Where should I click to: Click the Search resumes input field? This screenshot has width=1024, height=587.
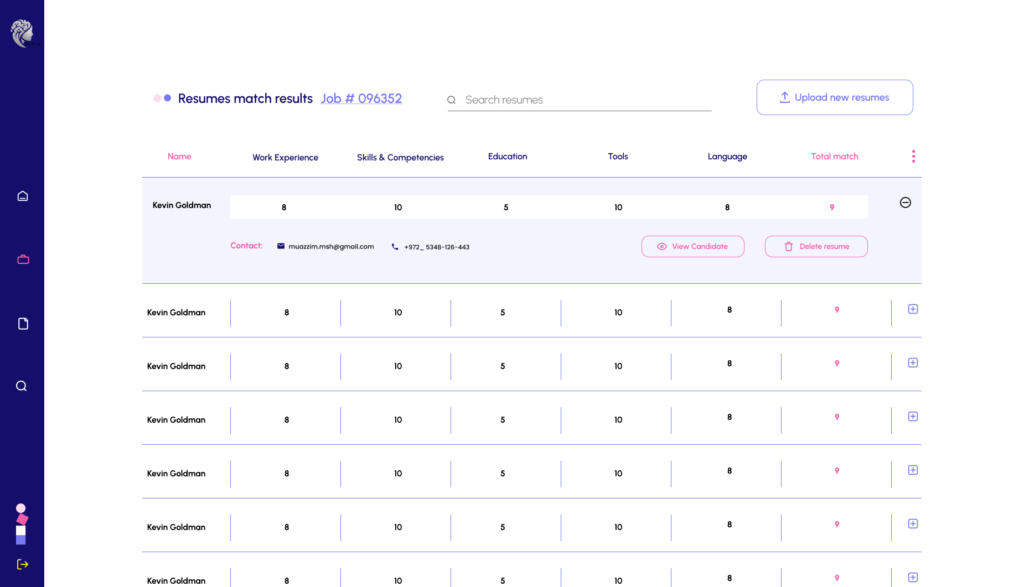(585, 100)
